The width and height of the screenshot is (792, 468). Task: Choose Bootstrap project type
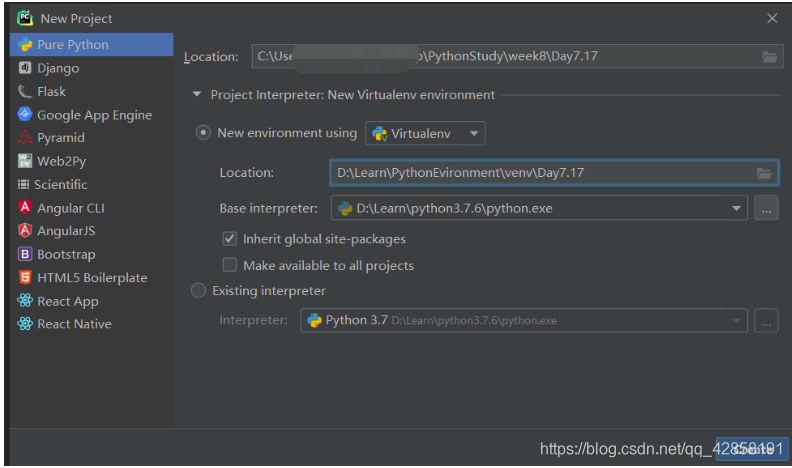point(91,254)
